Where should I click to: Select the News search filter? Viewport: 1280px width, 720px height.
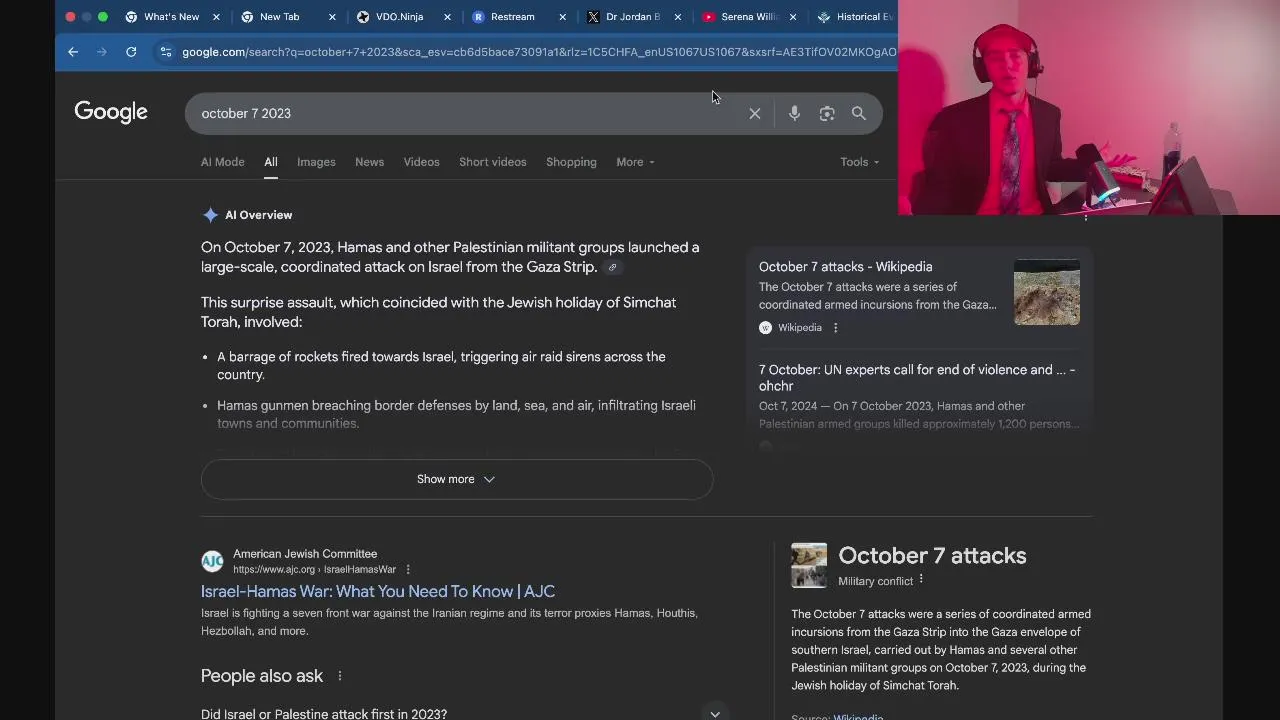click(369, 162)
